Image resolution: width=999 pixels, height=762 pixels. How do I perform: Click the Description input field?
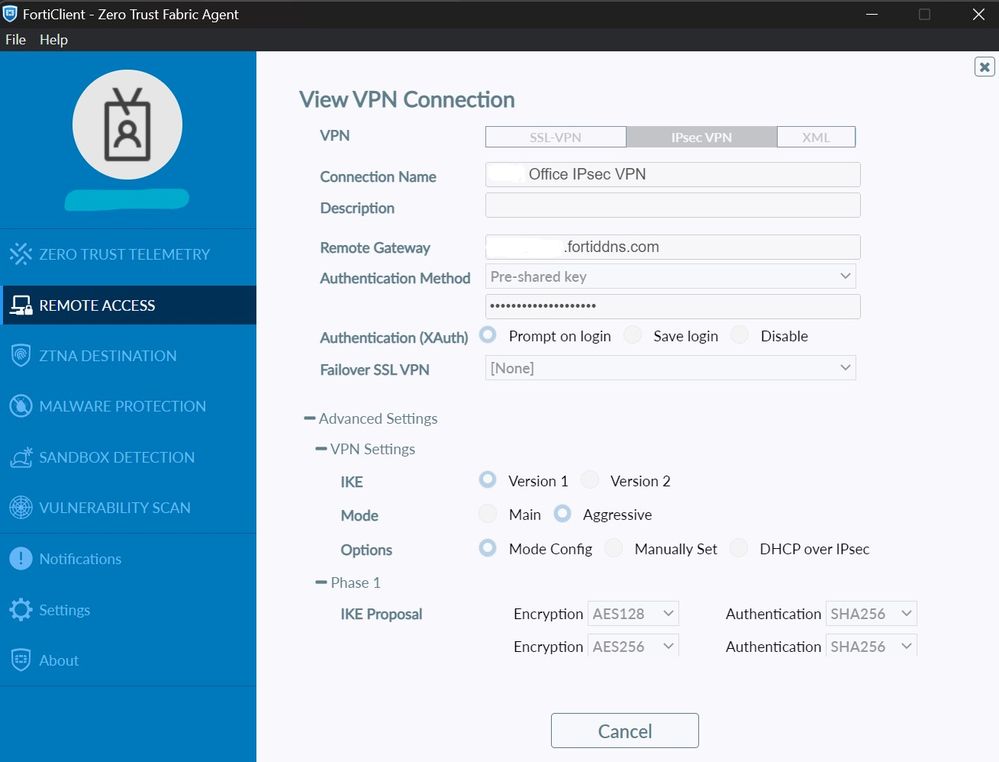pyautogui.click(x=673, y=205)
